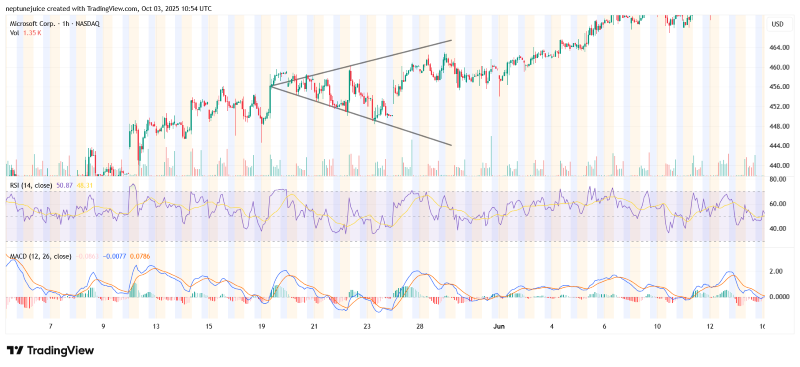The height and width of the screenshot is (367, 800).
Task: Click the TradingView logo
Action: point(50,351)
